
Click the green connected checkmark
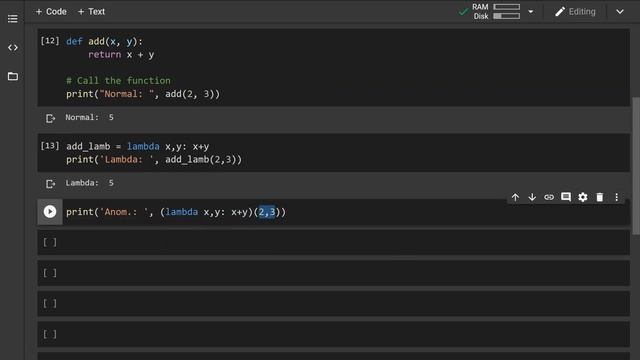(463, 12)
